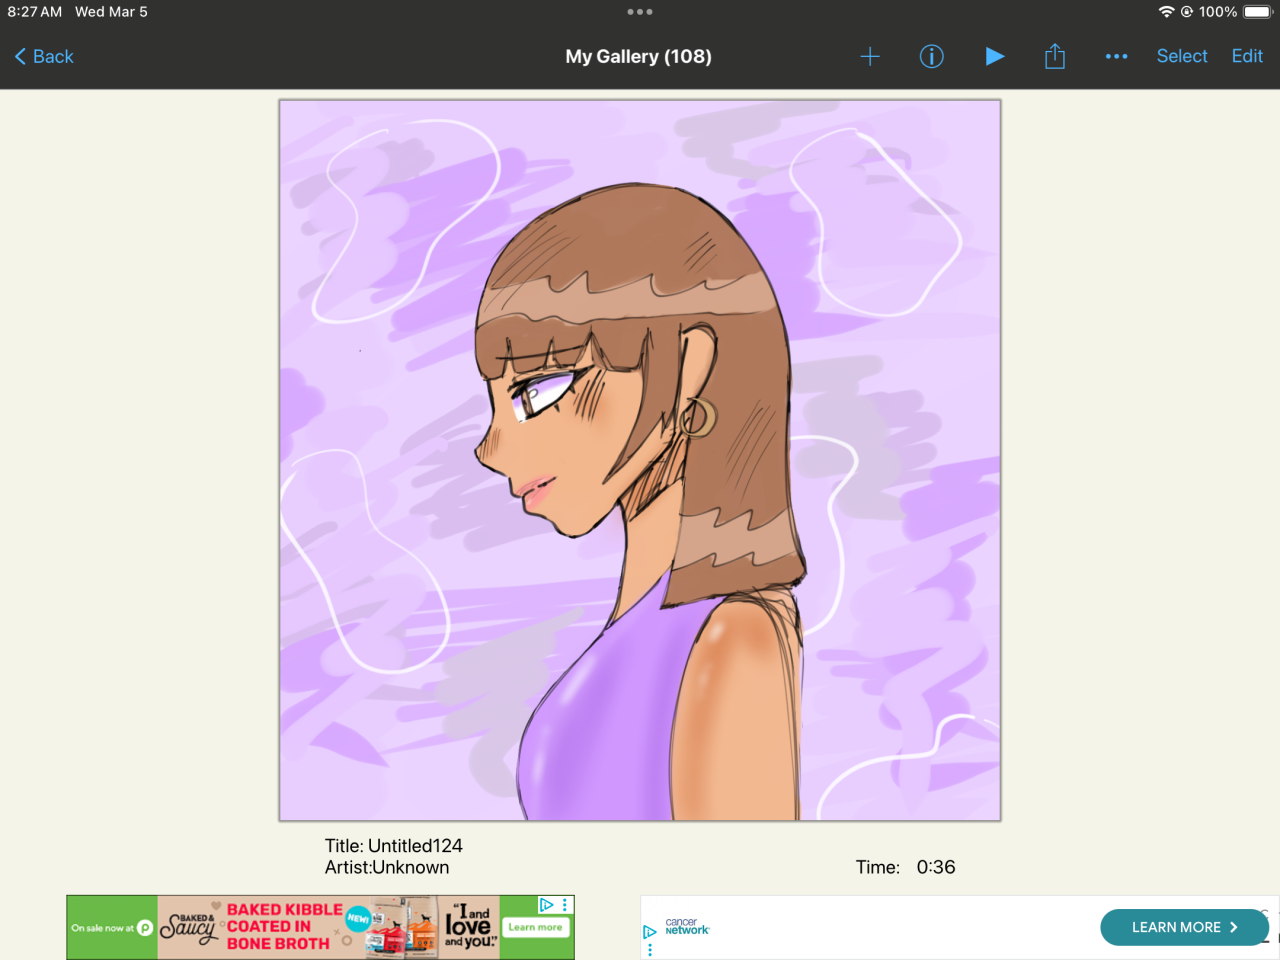Screen dimensions: 1280x960
Task: Open the Saucy ad's three-dot options
Action: (565, 905)
